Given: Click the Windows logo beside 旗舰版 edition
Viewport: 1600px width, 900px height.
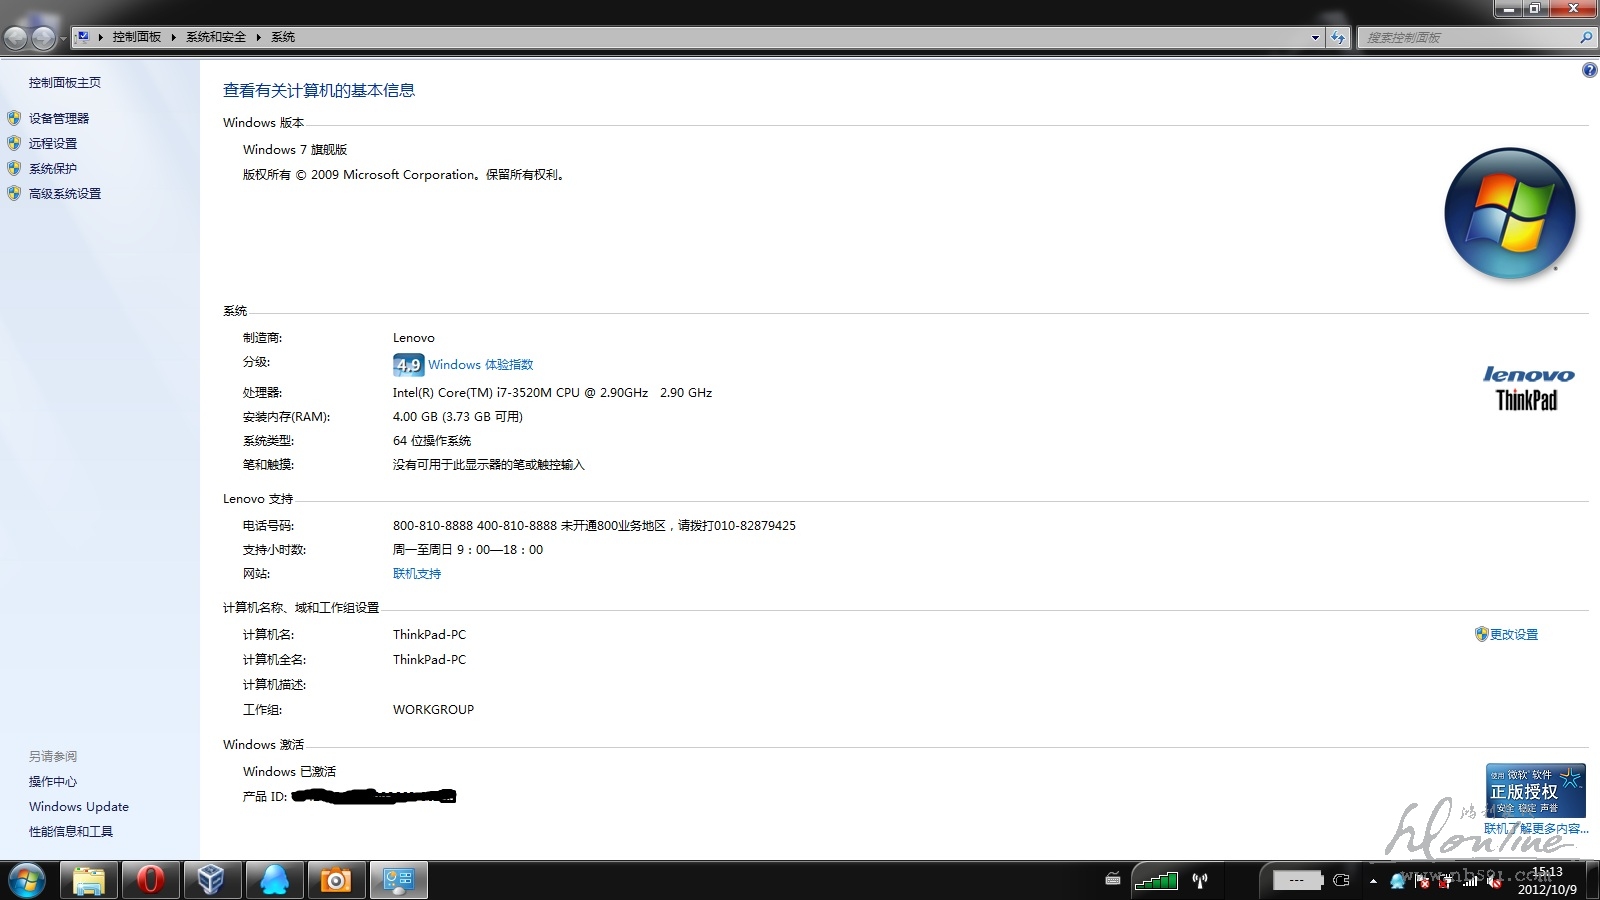Looking at the screenshot, I should pyautogui.click(x=1510, y=213).
